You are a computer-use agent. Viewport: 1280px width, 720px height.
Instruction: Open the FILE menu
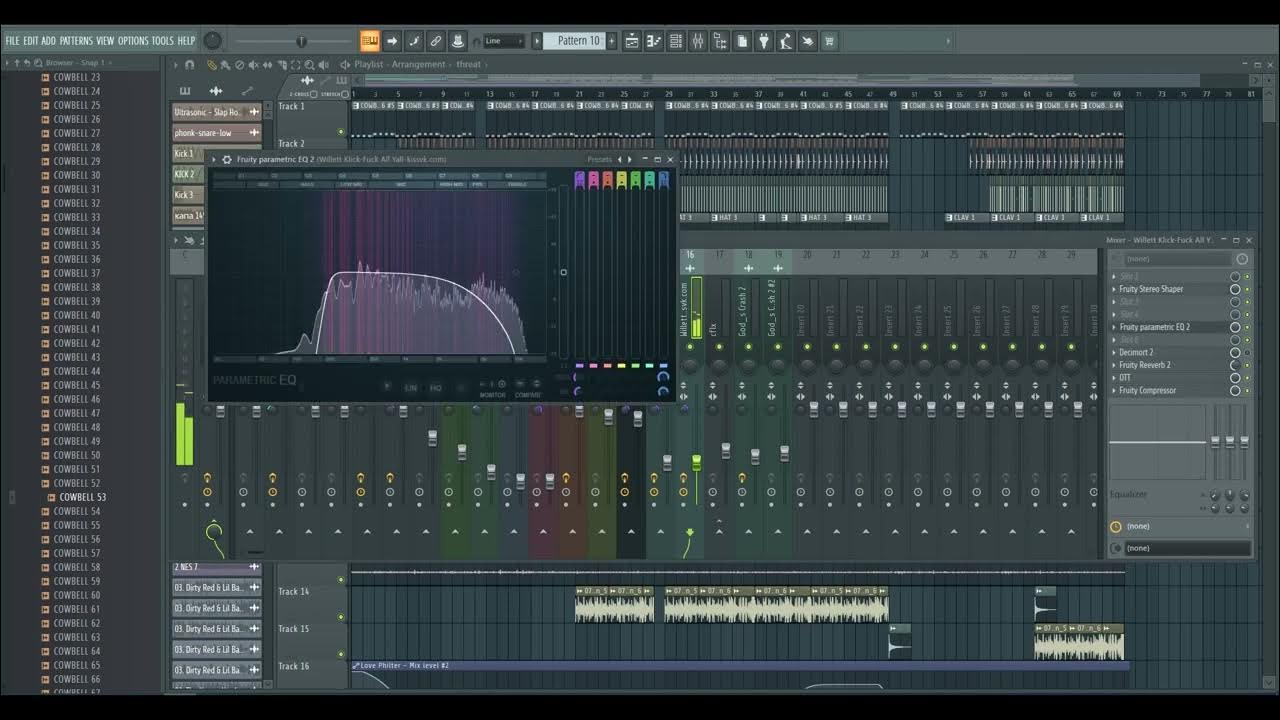[13, 41]
